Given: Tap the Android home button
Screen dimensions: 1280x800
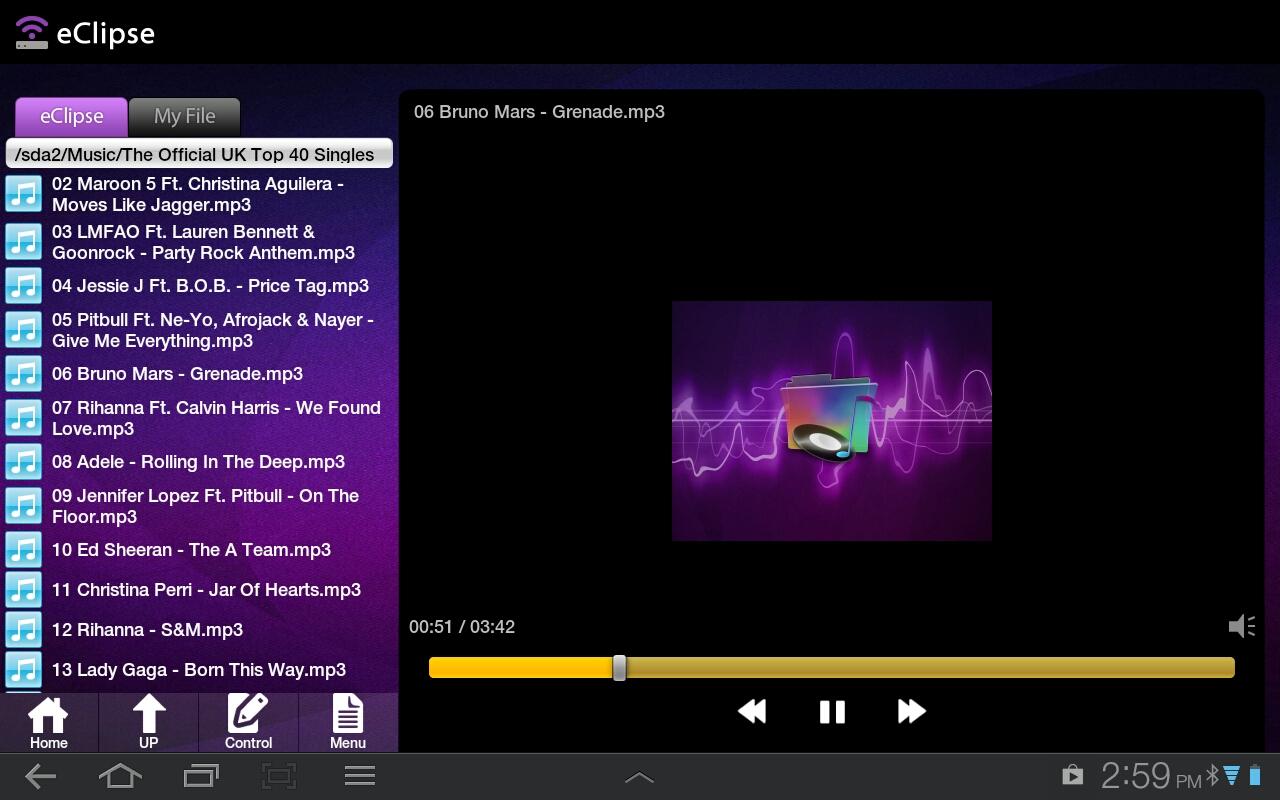Looking at the screenshot, I should pos(120,776).
